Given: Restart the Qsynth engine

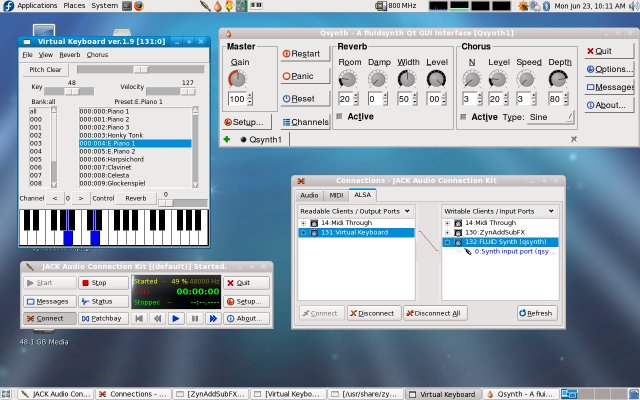Looking at the screenshot, I should coord(305,53).
